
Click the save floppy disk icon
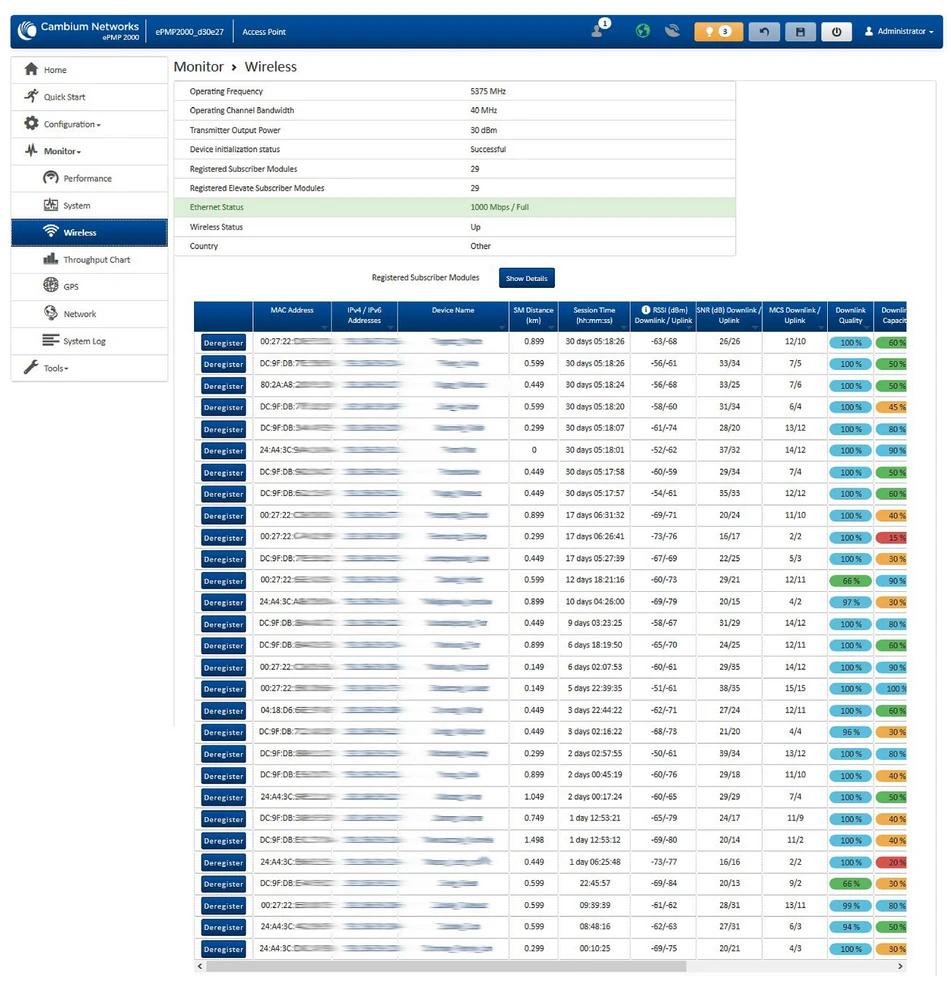(x=800, y=31)
